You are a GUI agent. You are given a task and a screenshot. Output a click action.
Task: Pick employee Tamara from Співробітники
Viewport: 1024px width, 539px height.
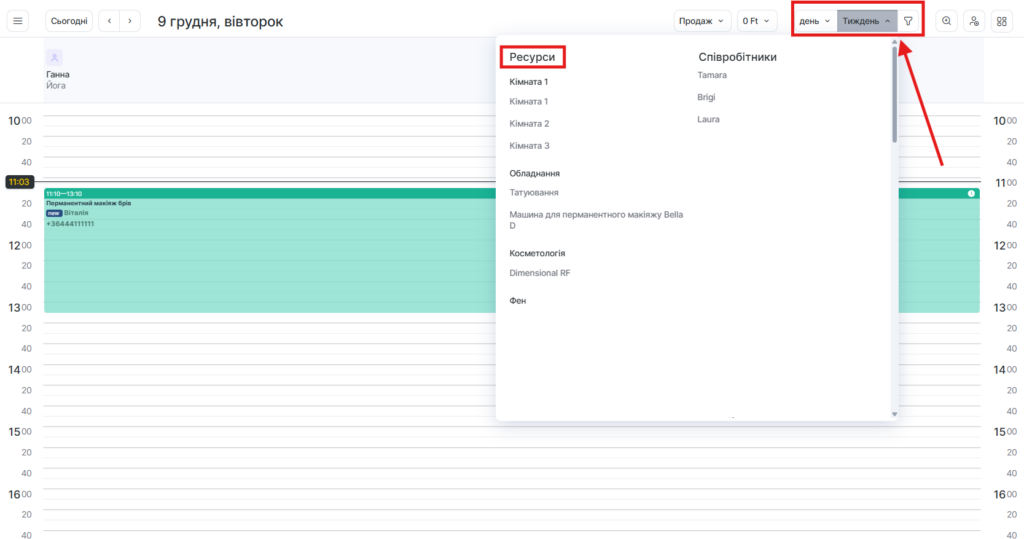[712, 75]
